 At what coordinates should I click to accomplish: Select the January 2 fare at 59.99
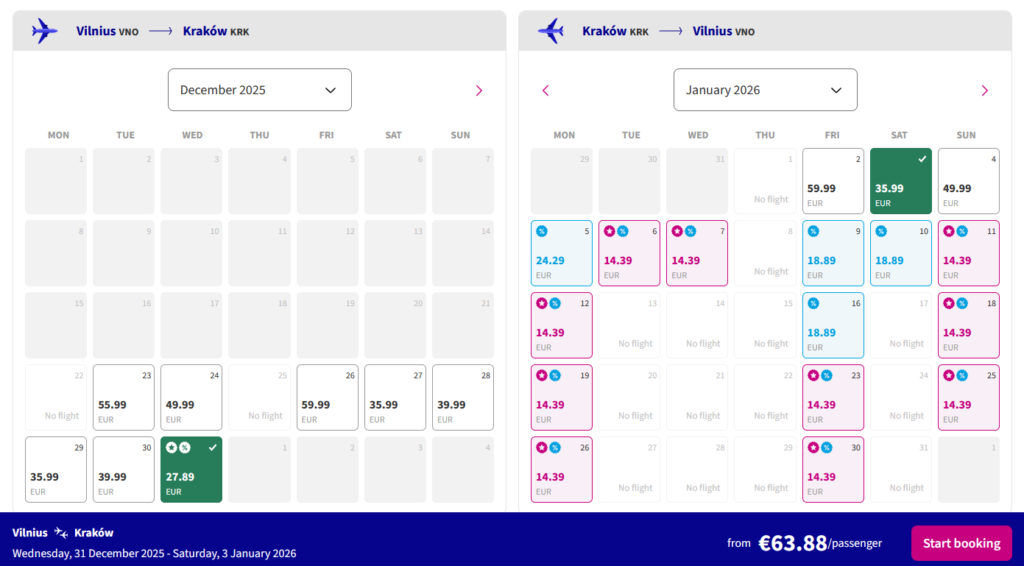click(x=833, y=181)
